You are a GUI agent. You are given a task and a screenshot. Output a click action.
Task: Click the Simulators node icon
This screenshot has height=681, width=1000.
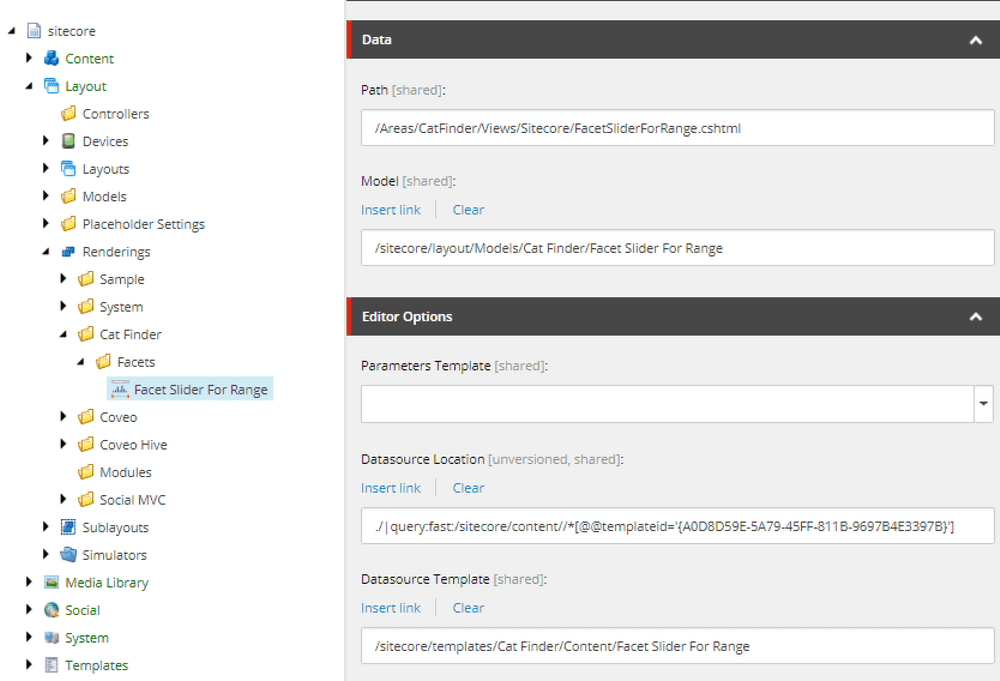click(69, 555)
